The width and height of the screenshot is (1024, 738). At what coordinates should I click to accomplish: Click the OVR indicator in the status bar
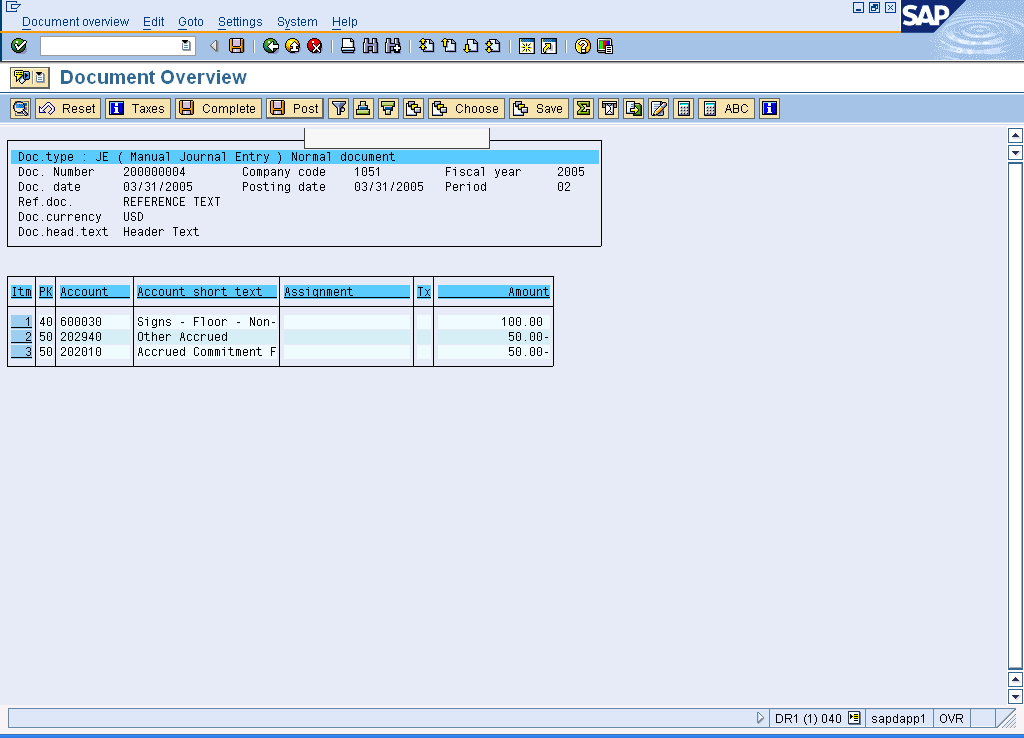(x=952, y=718)
